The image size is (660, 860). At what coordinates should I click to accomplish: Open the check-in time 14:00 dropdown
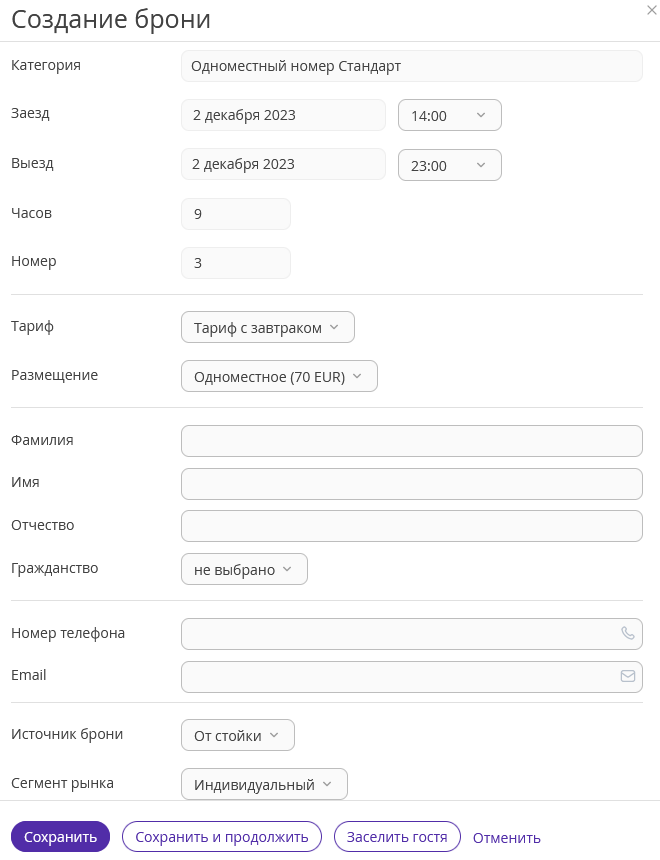tap(450, 115)
